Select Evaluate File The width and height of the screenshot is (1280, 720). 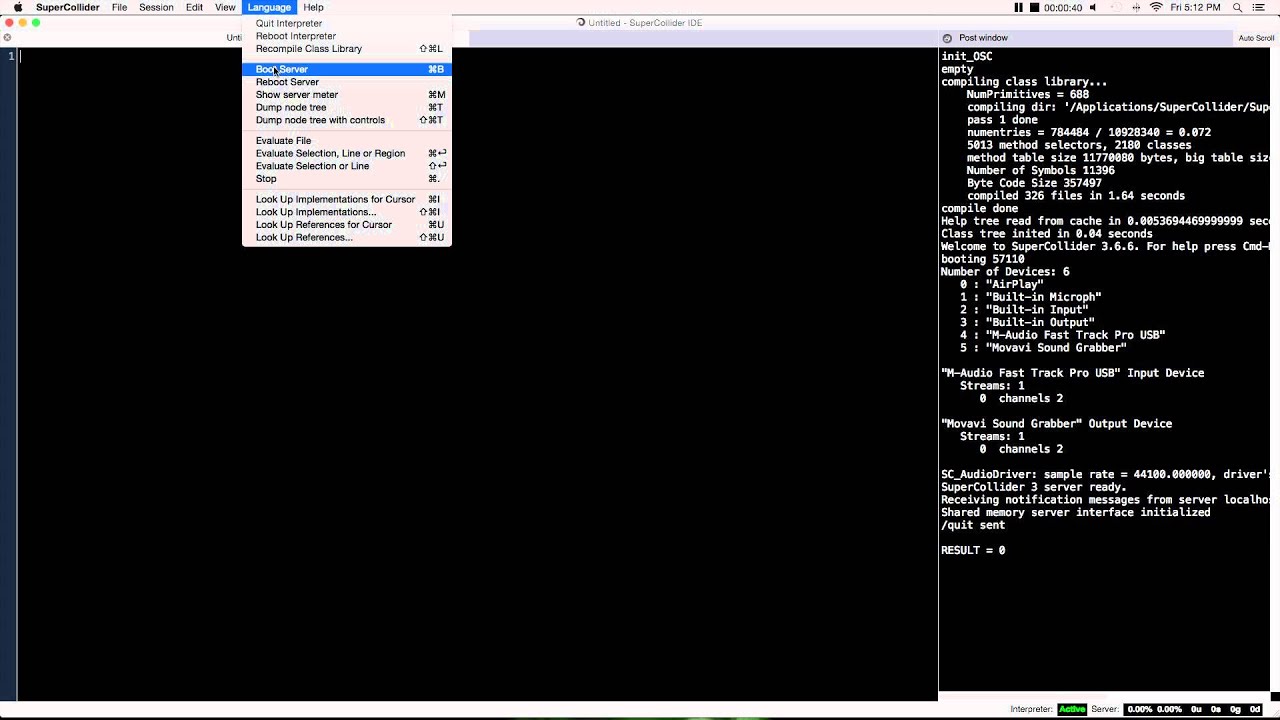(347, 141)
